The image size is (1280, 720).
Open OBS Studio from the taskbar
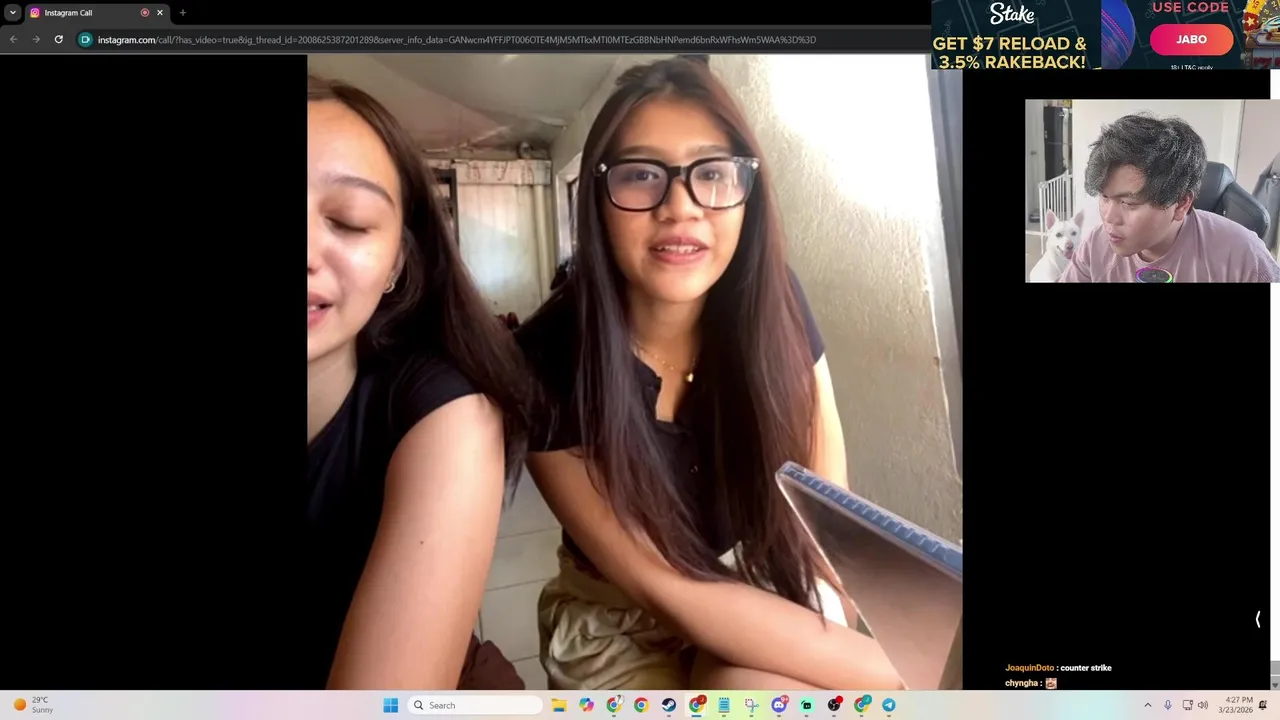click(834, 705)
